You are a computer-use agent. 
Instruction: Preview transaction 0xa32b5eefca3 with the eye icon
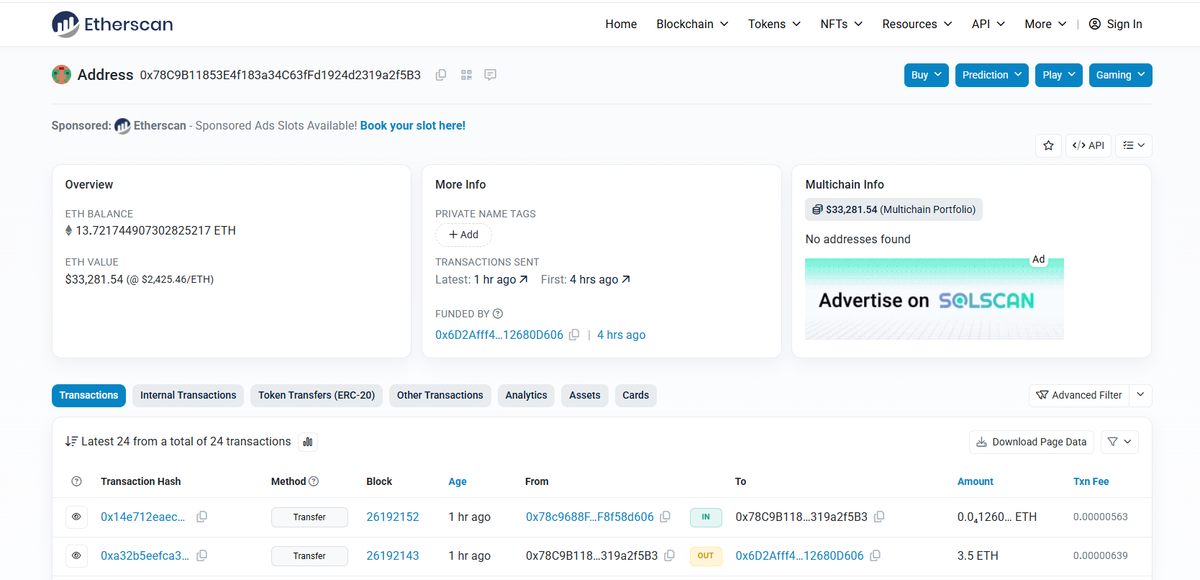(76, 555)
